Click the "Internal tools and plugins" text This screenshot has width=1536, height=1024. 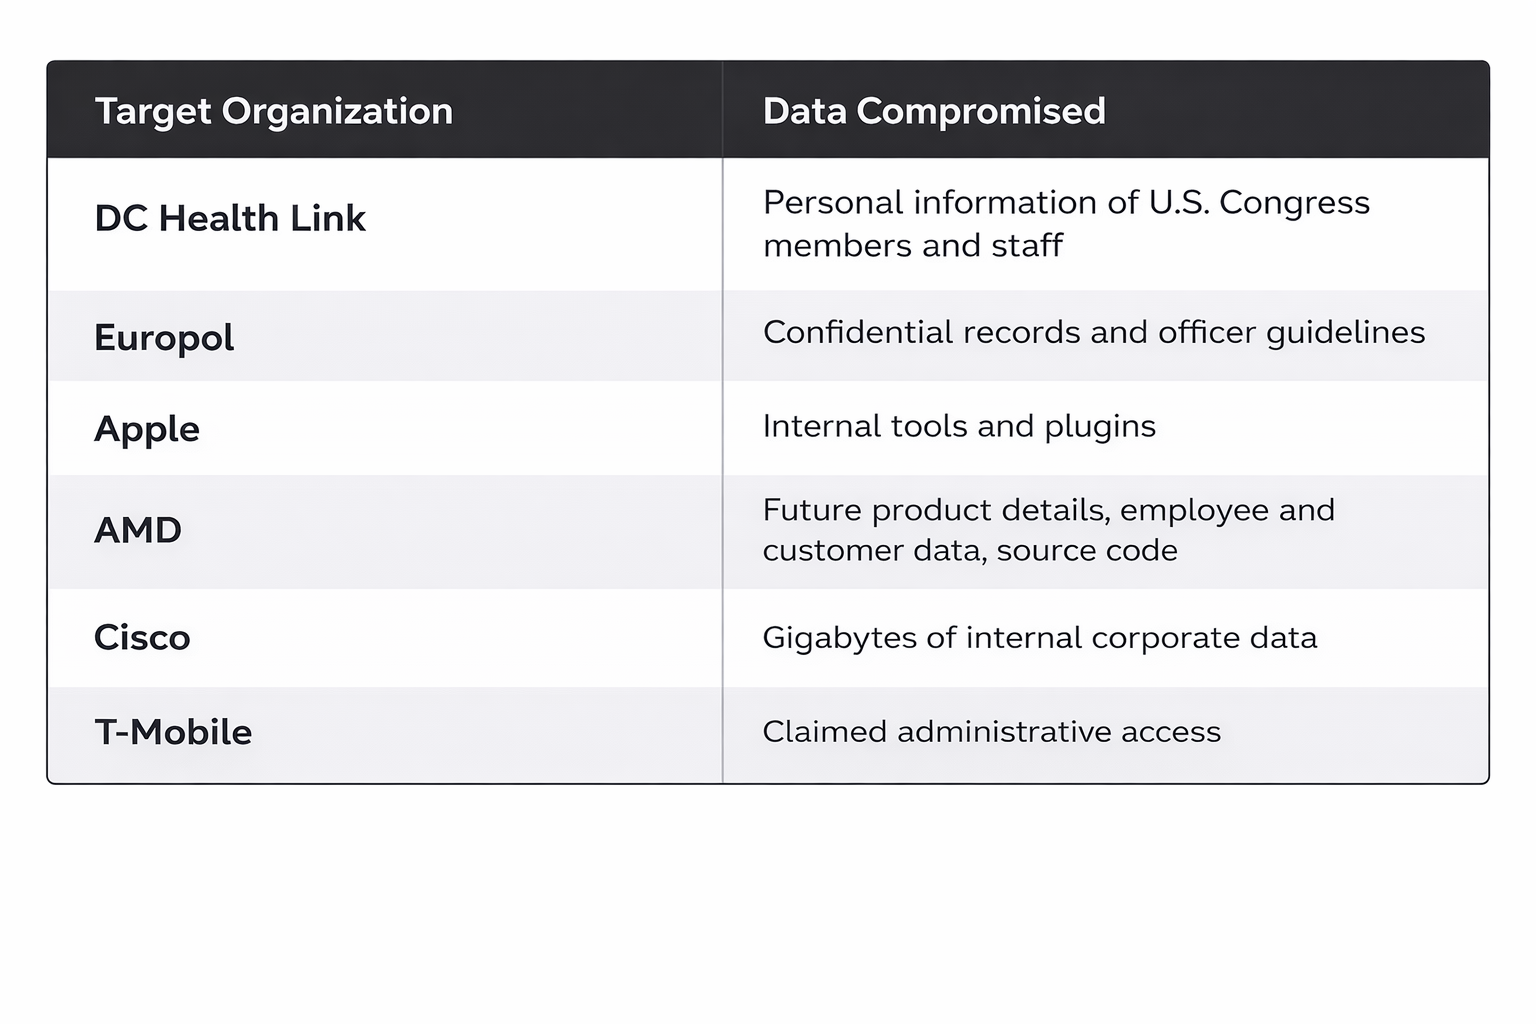[x=958, y=427]
